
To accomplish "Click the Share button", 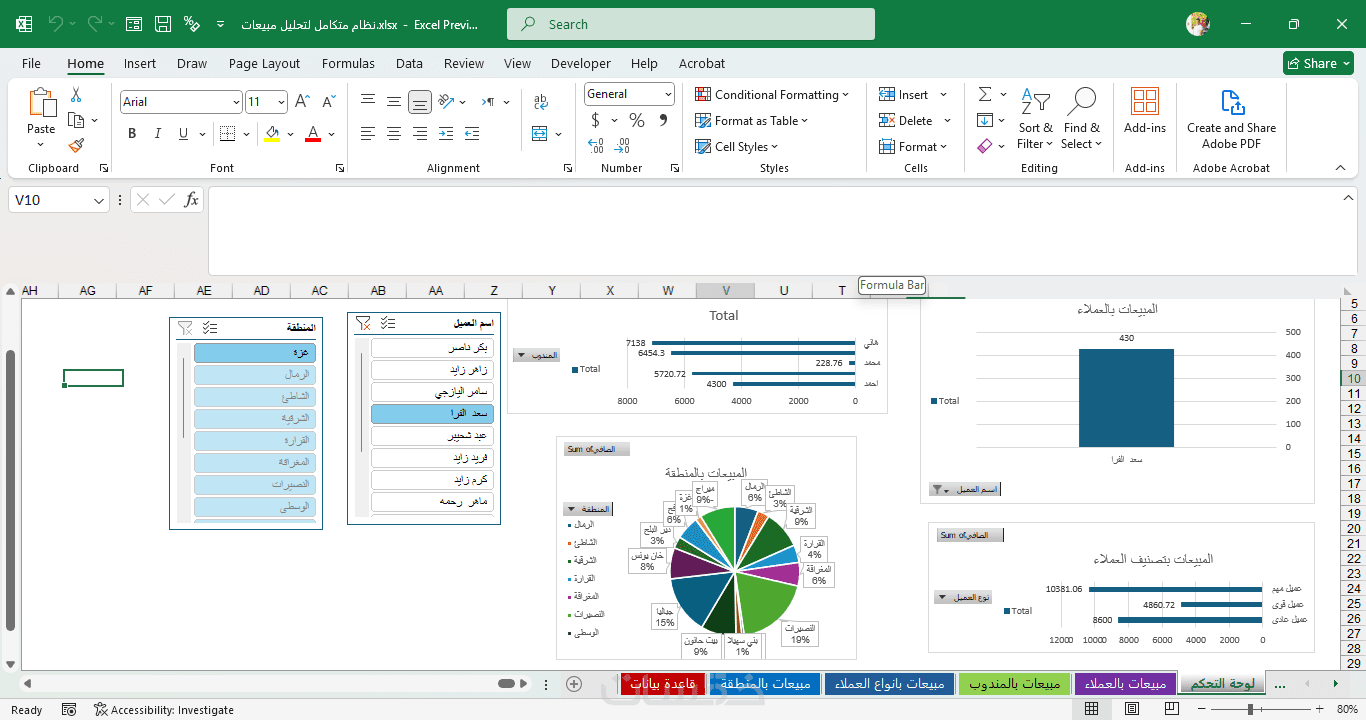I will pyautogui.click(x=1318, y=63).
